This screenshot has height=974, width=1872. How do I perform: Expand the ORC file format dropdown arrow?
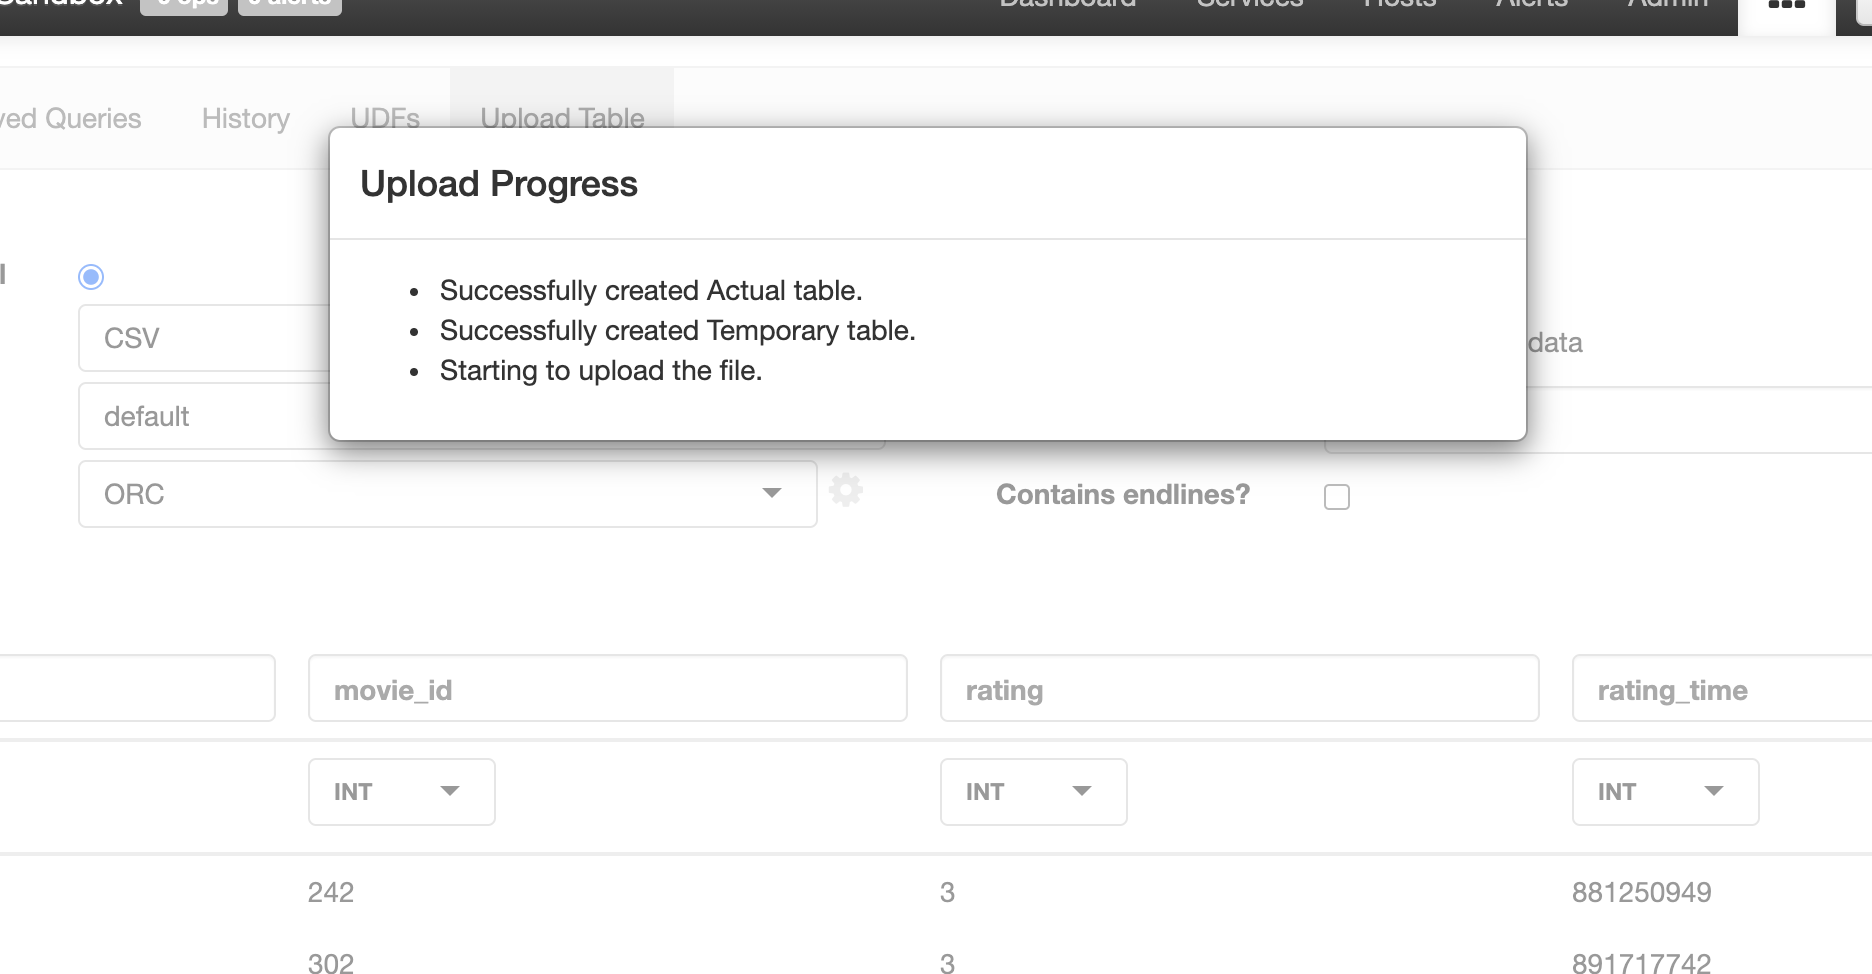click(x=771, y=493)
